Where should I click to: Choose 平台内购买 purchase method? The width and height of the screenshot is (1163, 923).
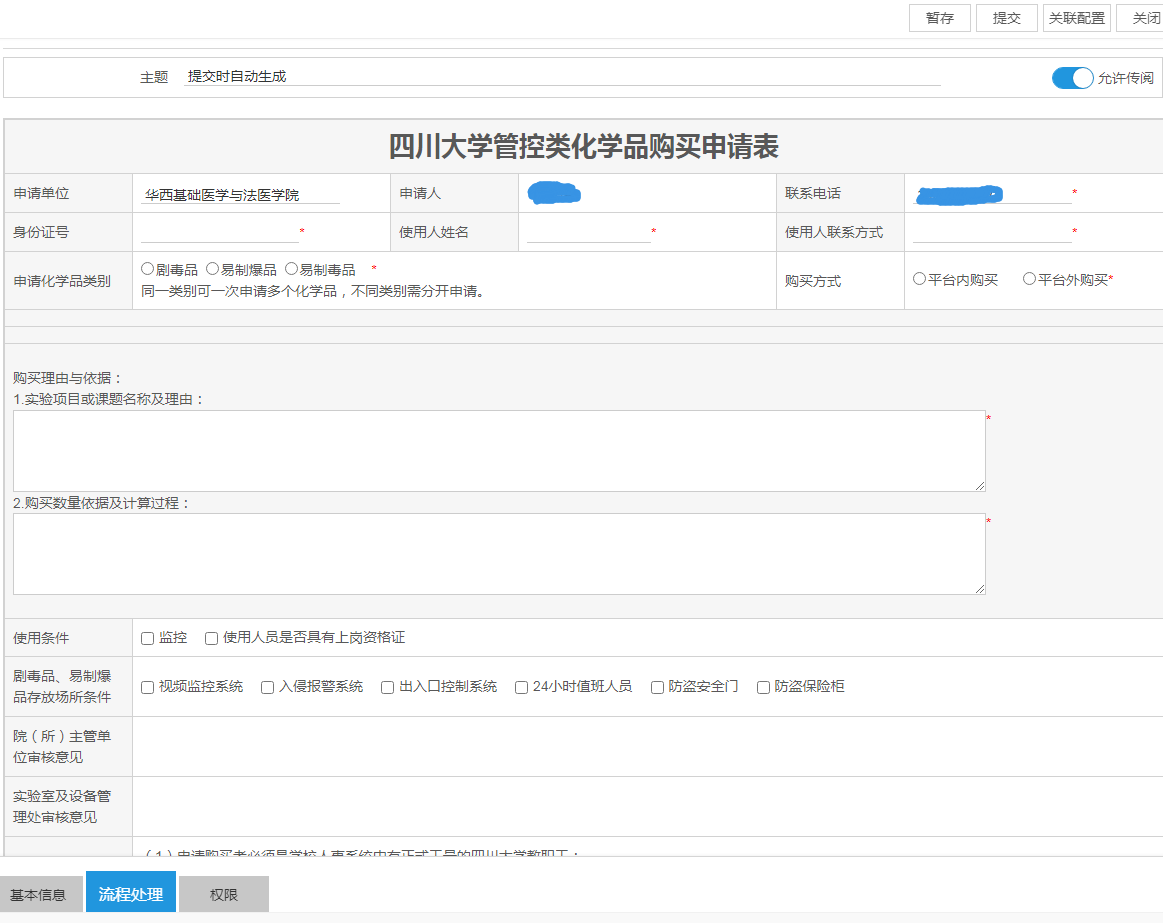(920, 279)
